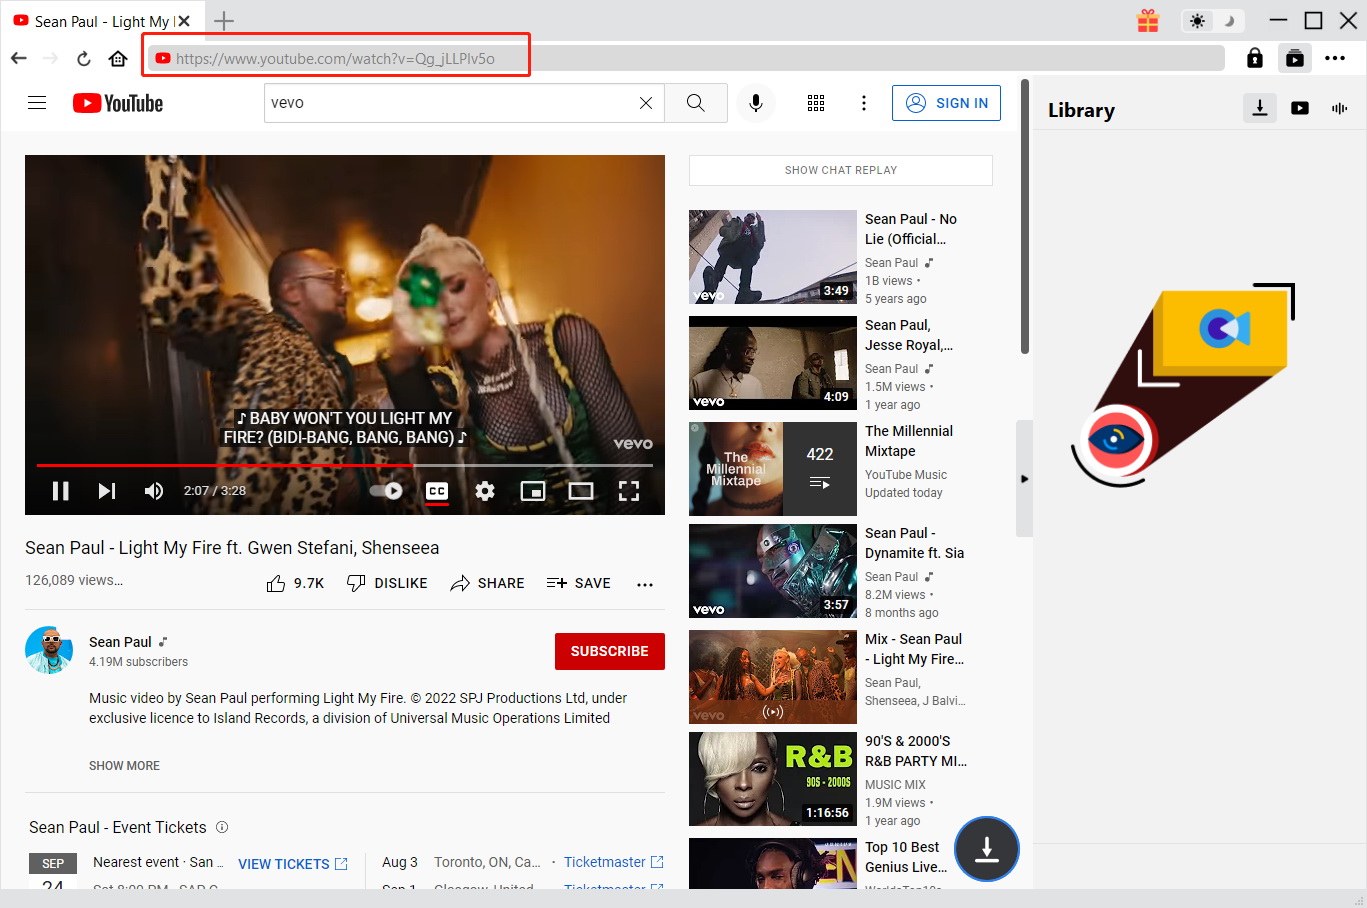Click the privacy lock icon beside the address bar
Screen dimensions: 1367x908
pyautogui.click(x=1254, y=58)
